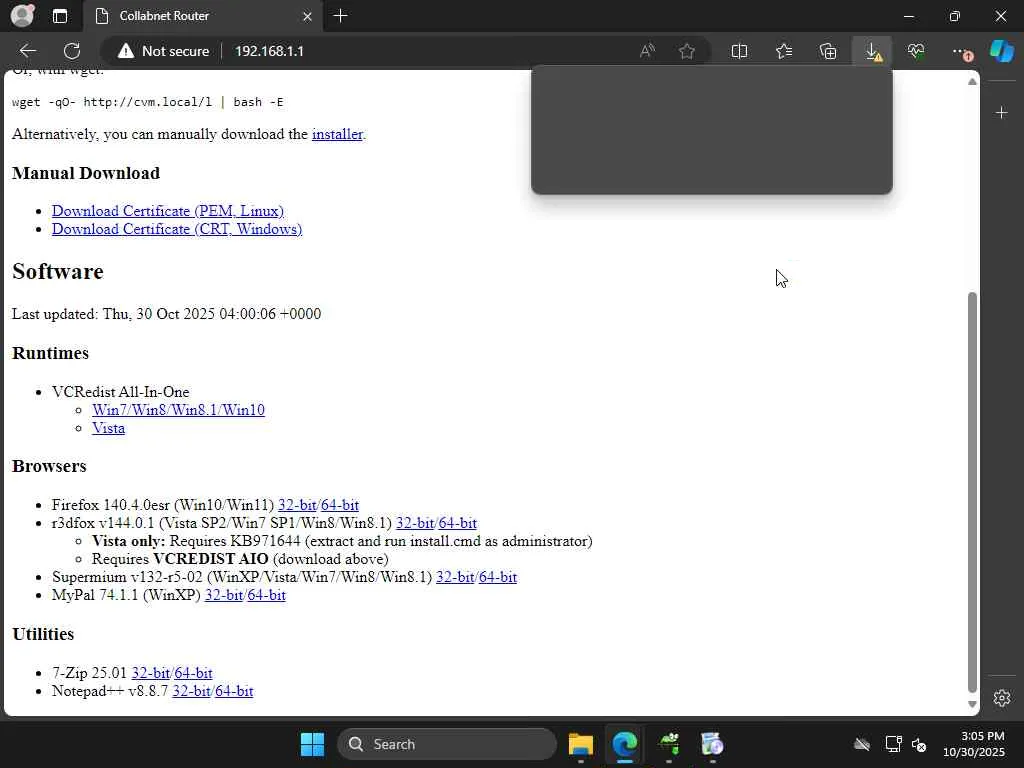This screenshot has width=1024, height=768.
Task: Download Supermium v132-r5-02 32-bit
Action: [455, 577]
